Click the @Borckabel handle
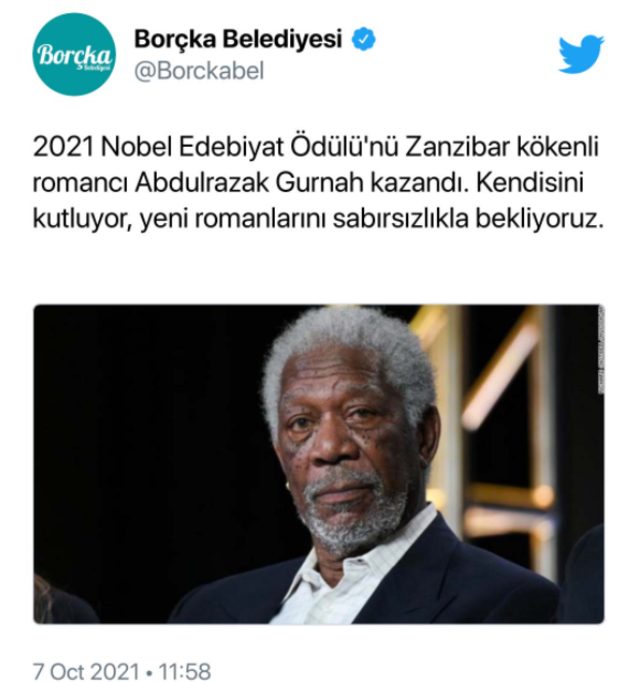Screen dimensions: 640x682 [x=199, y=71]
